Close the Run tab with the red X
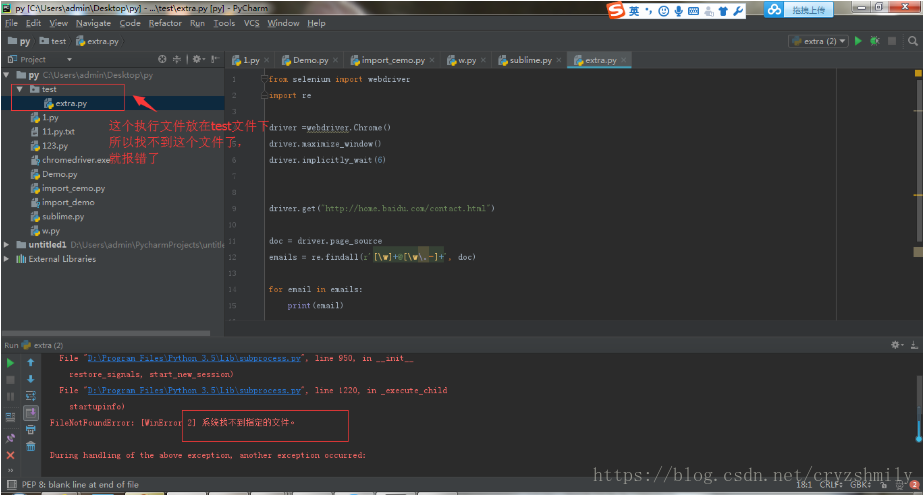This screenshot has height=495, width=924. click(10, 456)
